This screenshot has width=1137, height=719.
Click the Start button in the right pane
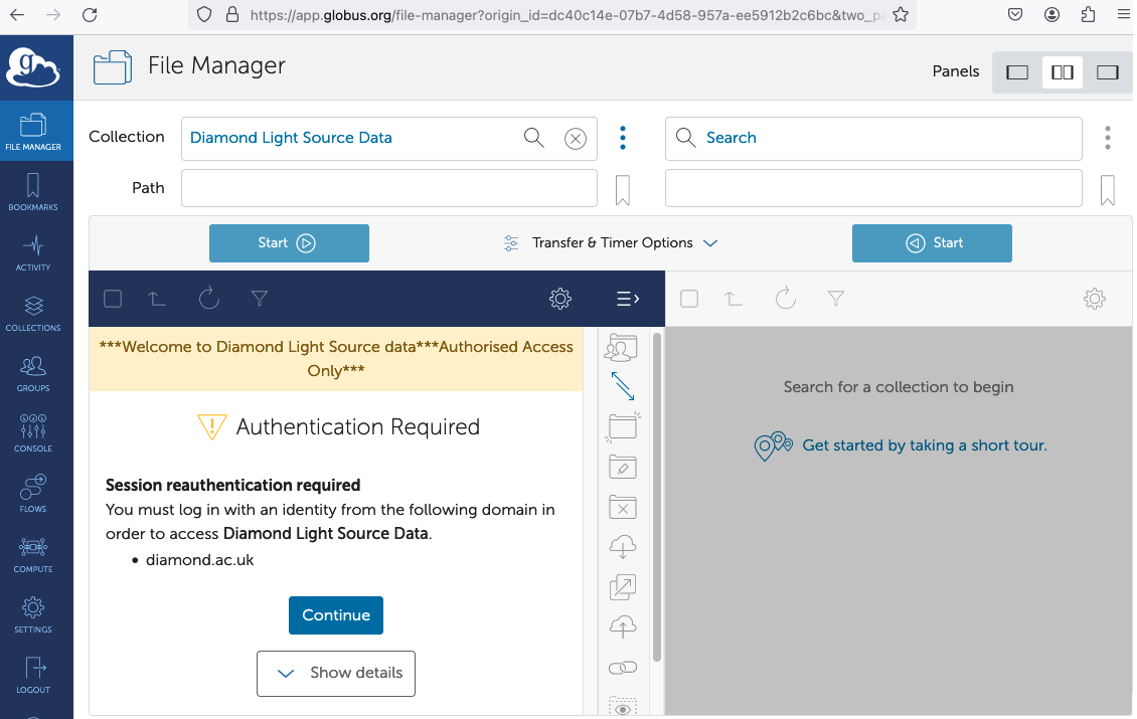[932, 243]
